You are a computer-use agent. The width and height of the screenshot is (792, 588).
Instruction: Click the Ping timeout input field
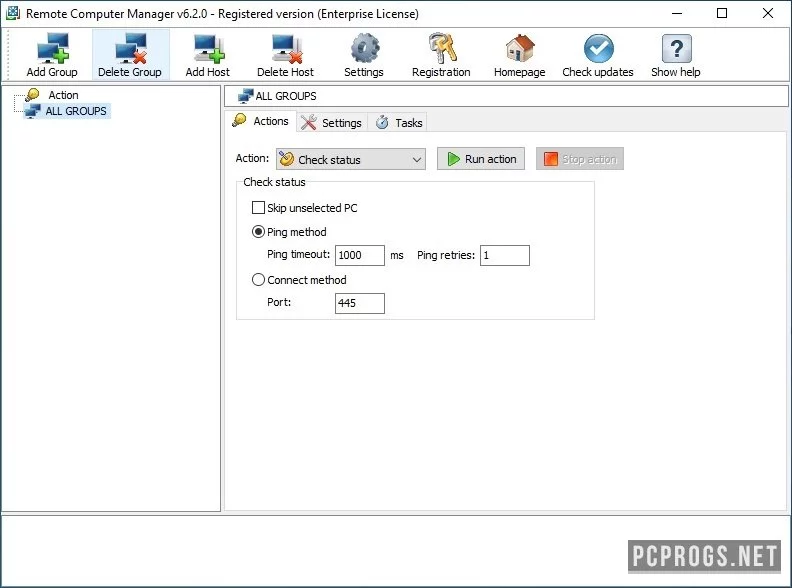(x=360, y=255)
